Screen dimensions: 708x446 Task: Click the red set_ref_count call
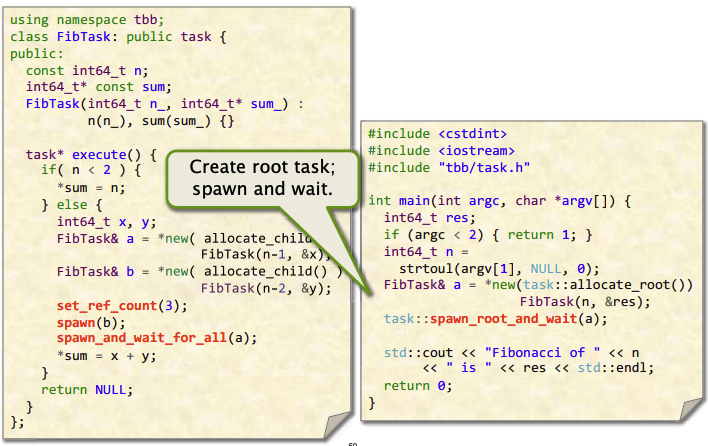pos(121,306)
